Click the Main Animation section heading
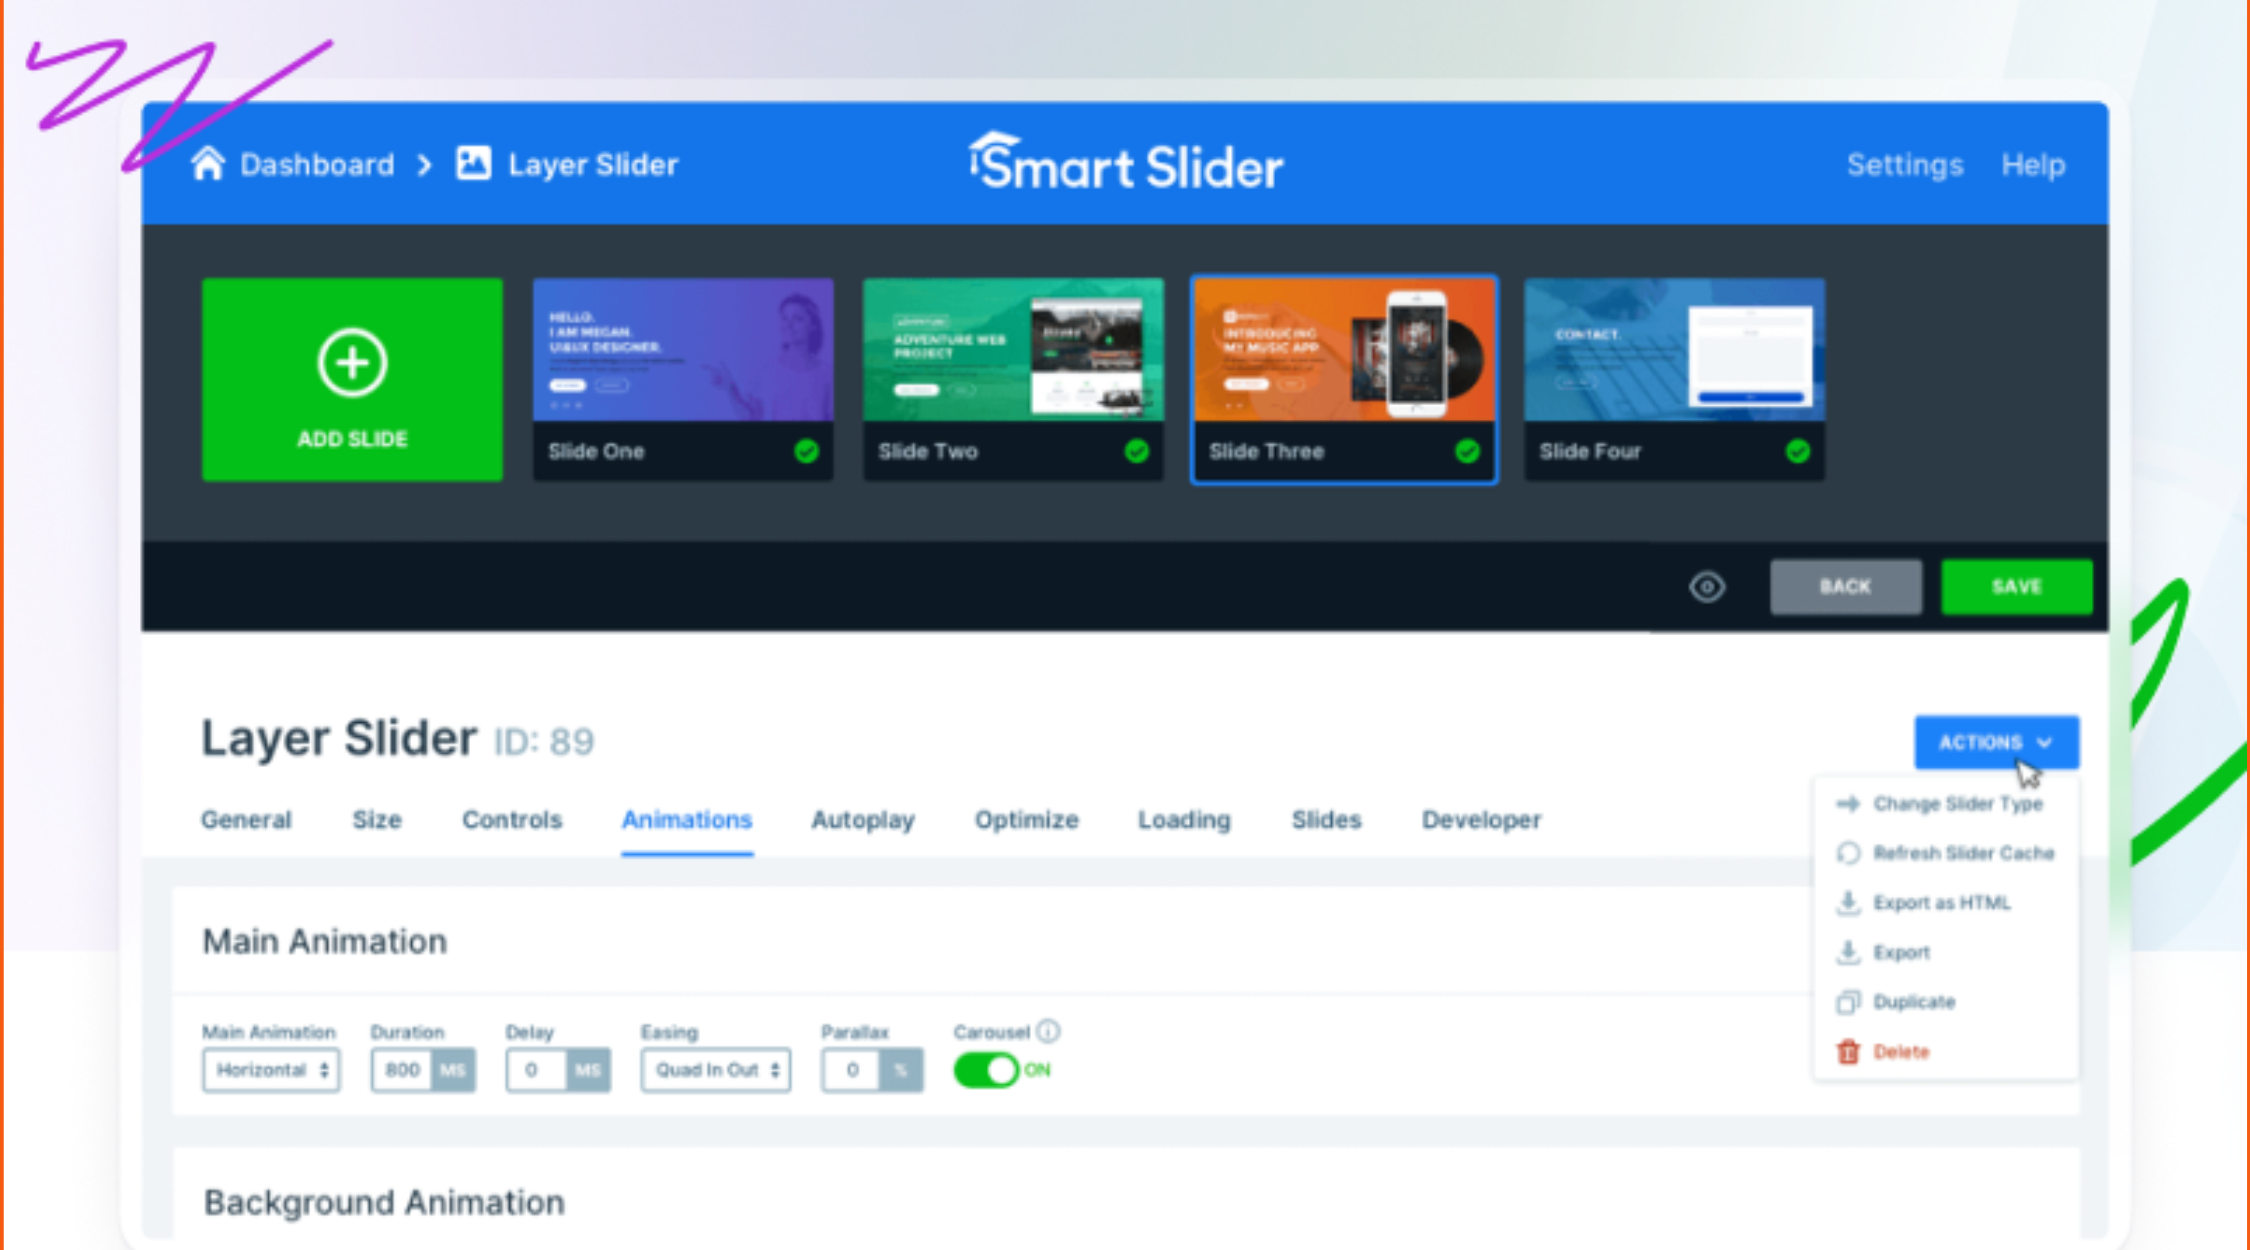The height and width of the screenshot is (1250, 2250). click(x=325, y=941)
